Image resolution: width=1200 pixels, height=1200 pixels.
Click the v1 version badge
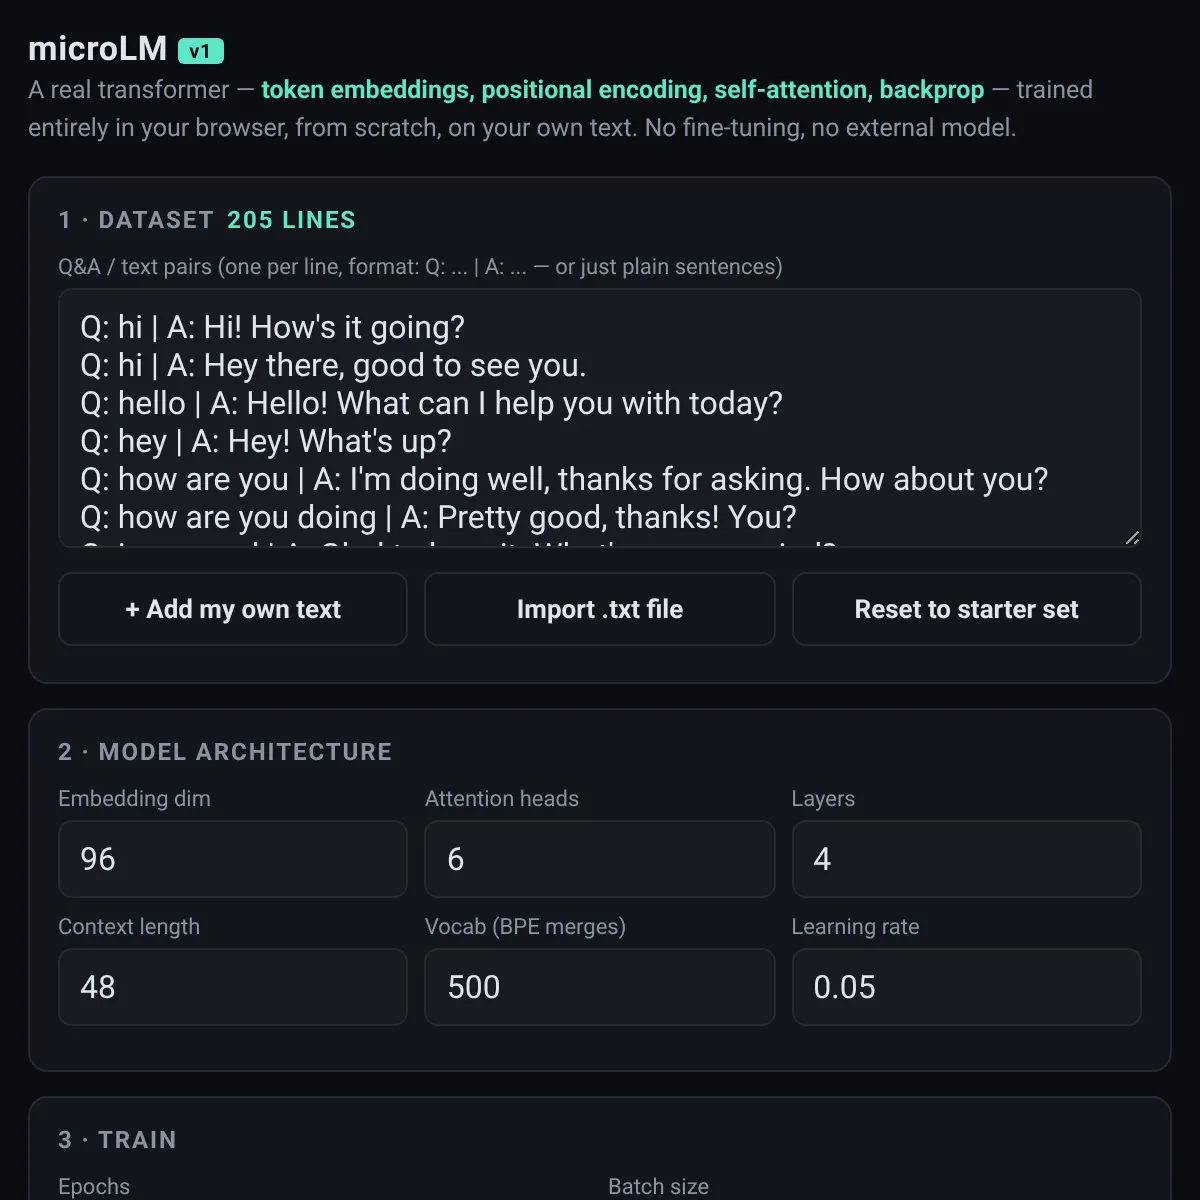click(201, 50)
